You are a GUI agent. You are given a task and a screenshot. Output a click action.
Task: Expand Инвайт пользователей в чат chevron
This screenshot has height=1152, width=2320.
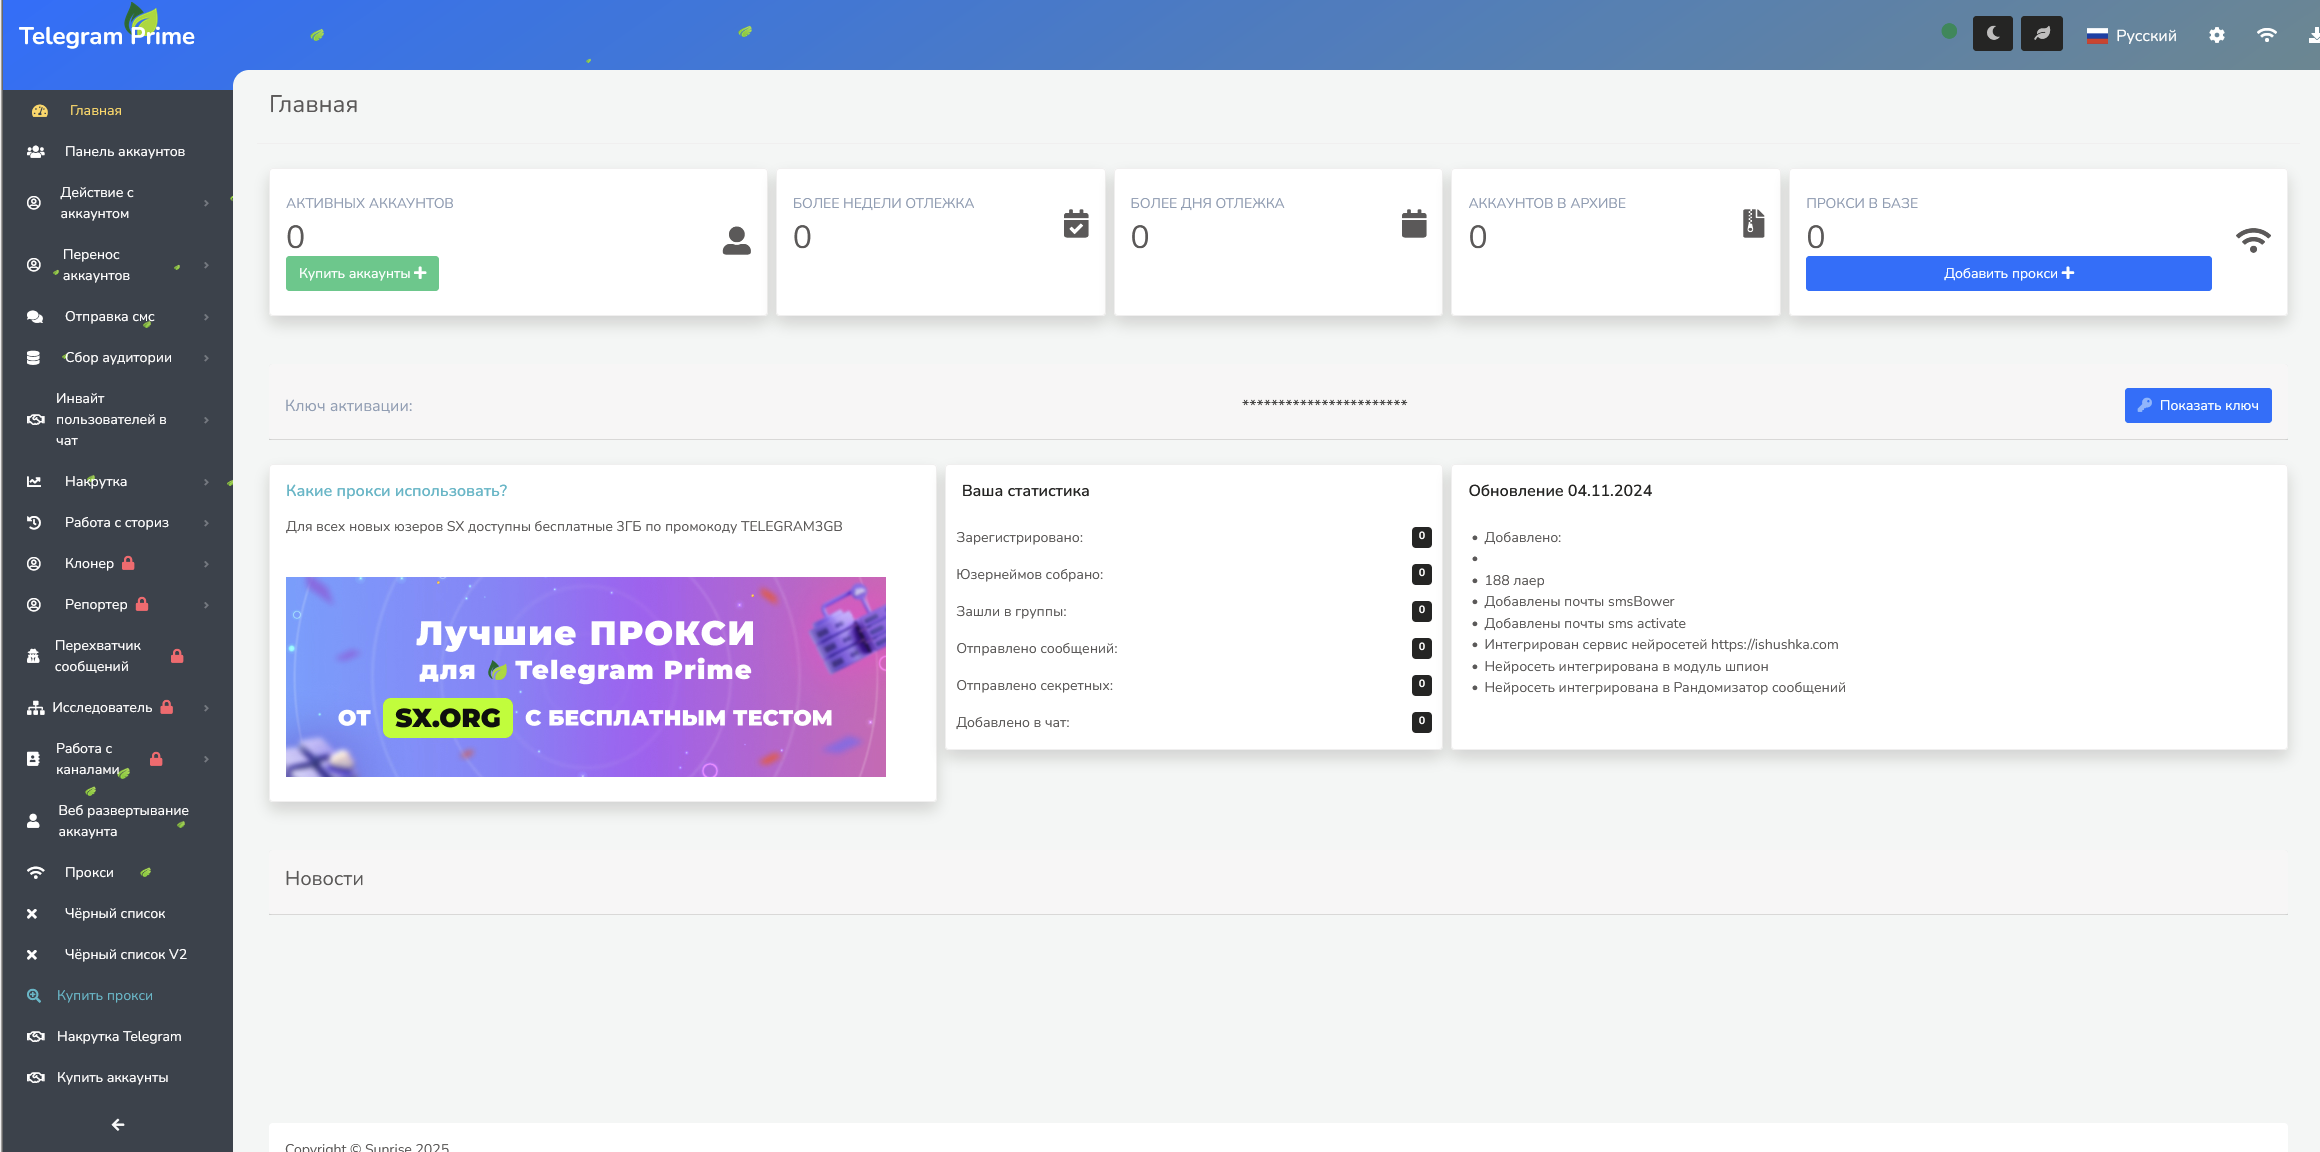(206, 420)
